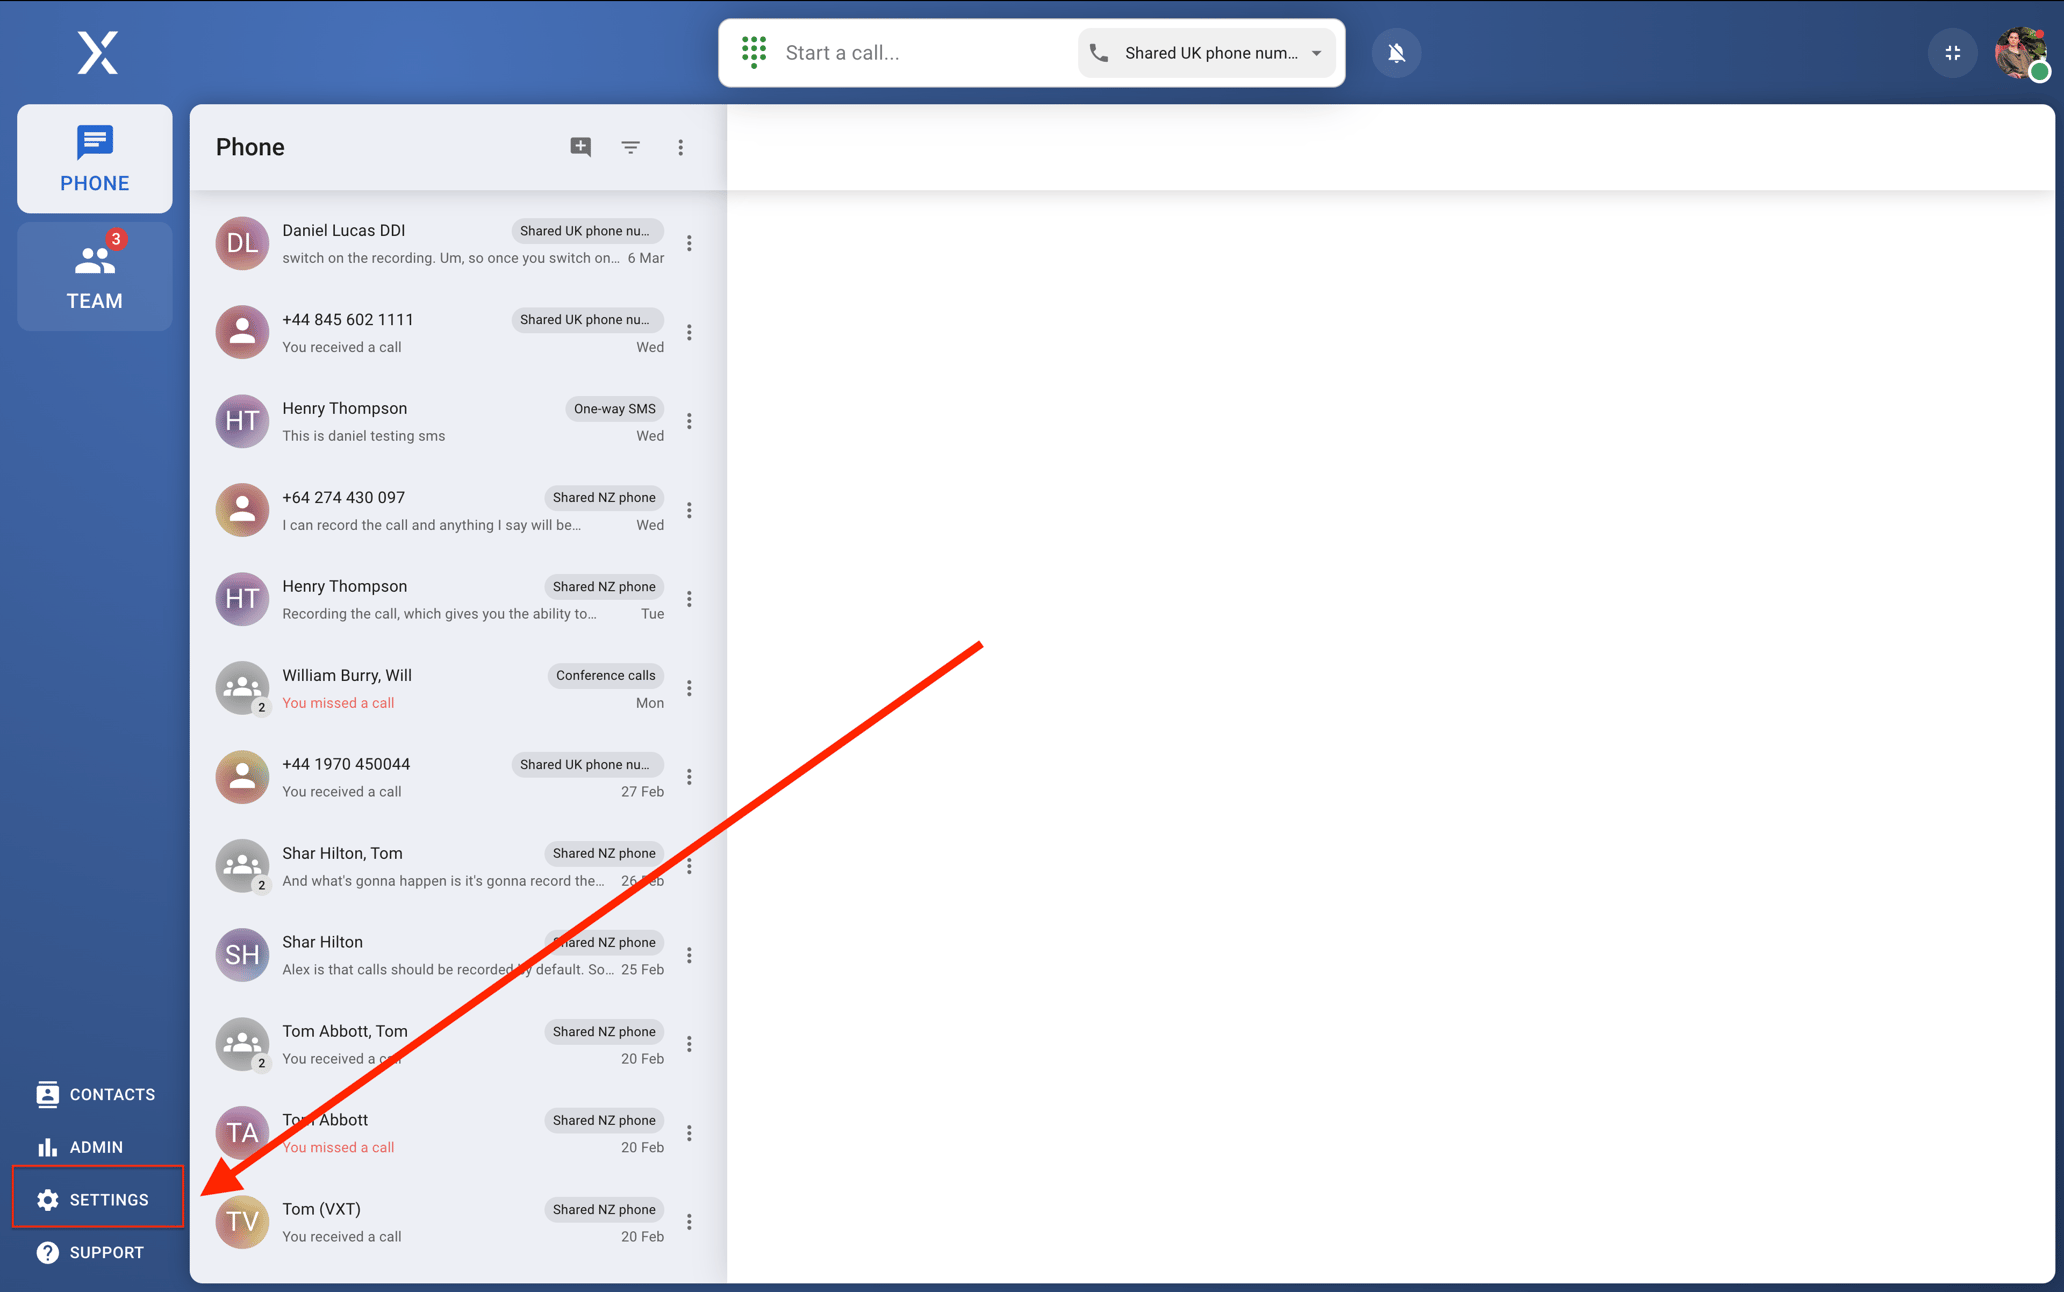Open the user profile avatar

[2020, 52]
